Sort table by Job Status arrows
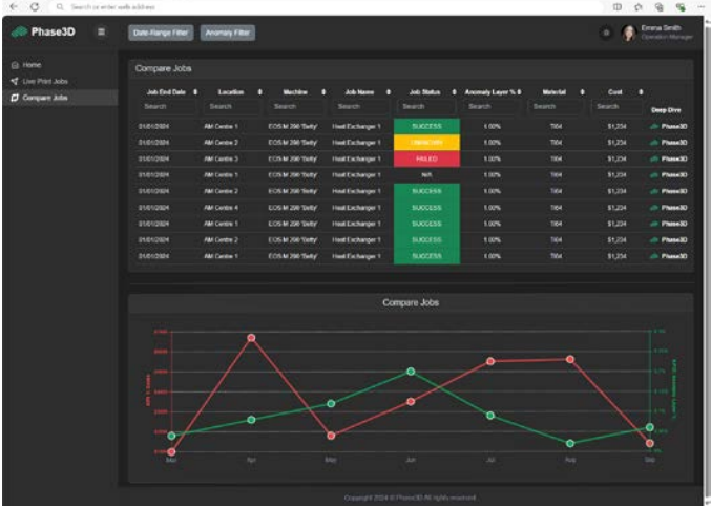712x509 pixels. 454,92
